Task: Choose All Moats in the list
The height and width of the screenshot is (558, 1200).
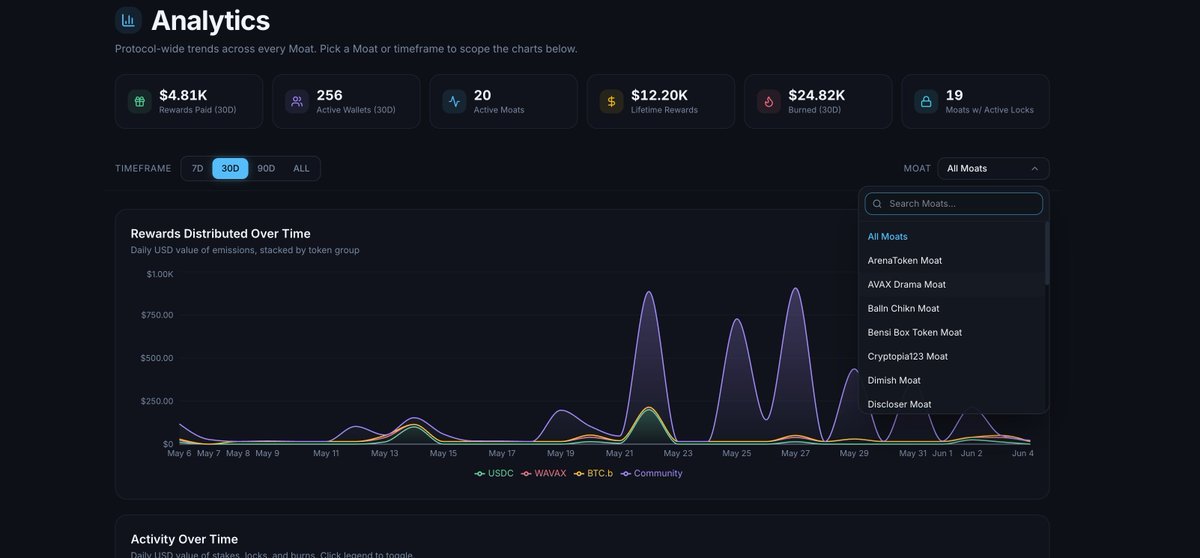Action: tap(951, 236)
